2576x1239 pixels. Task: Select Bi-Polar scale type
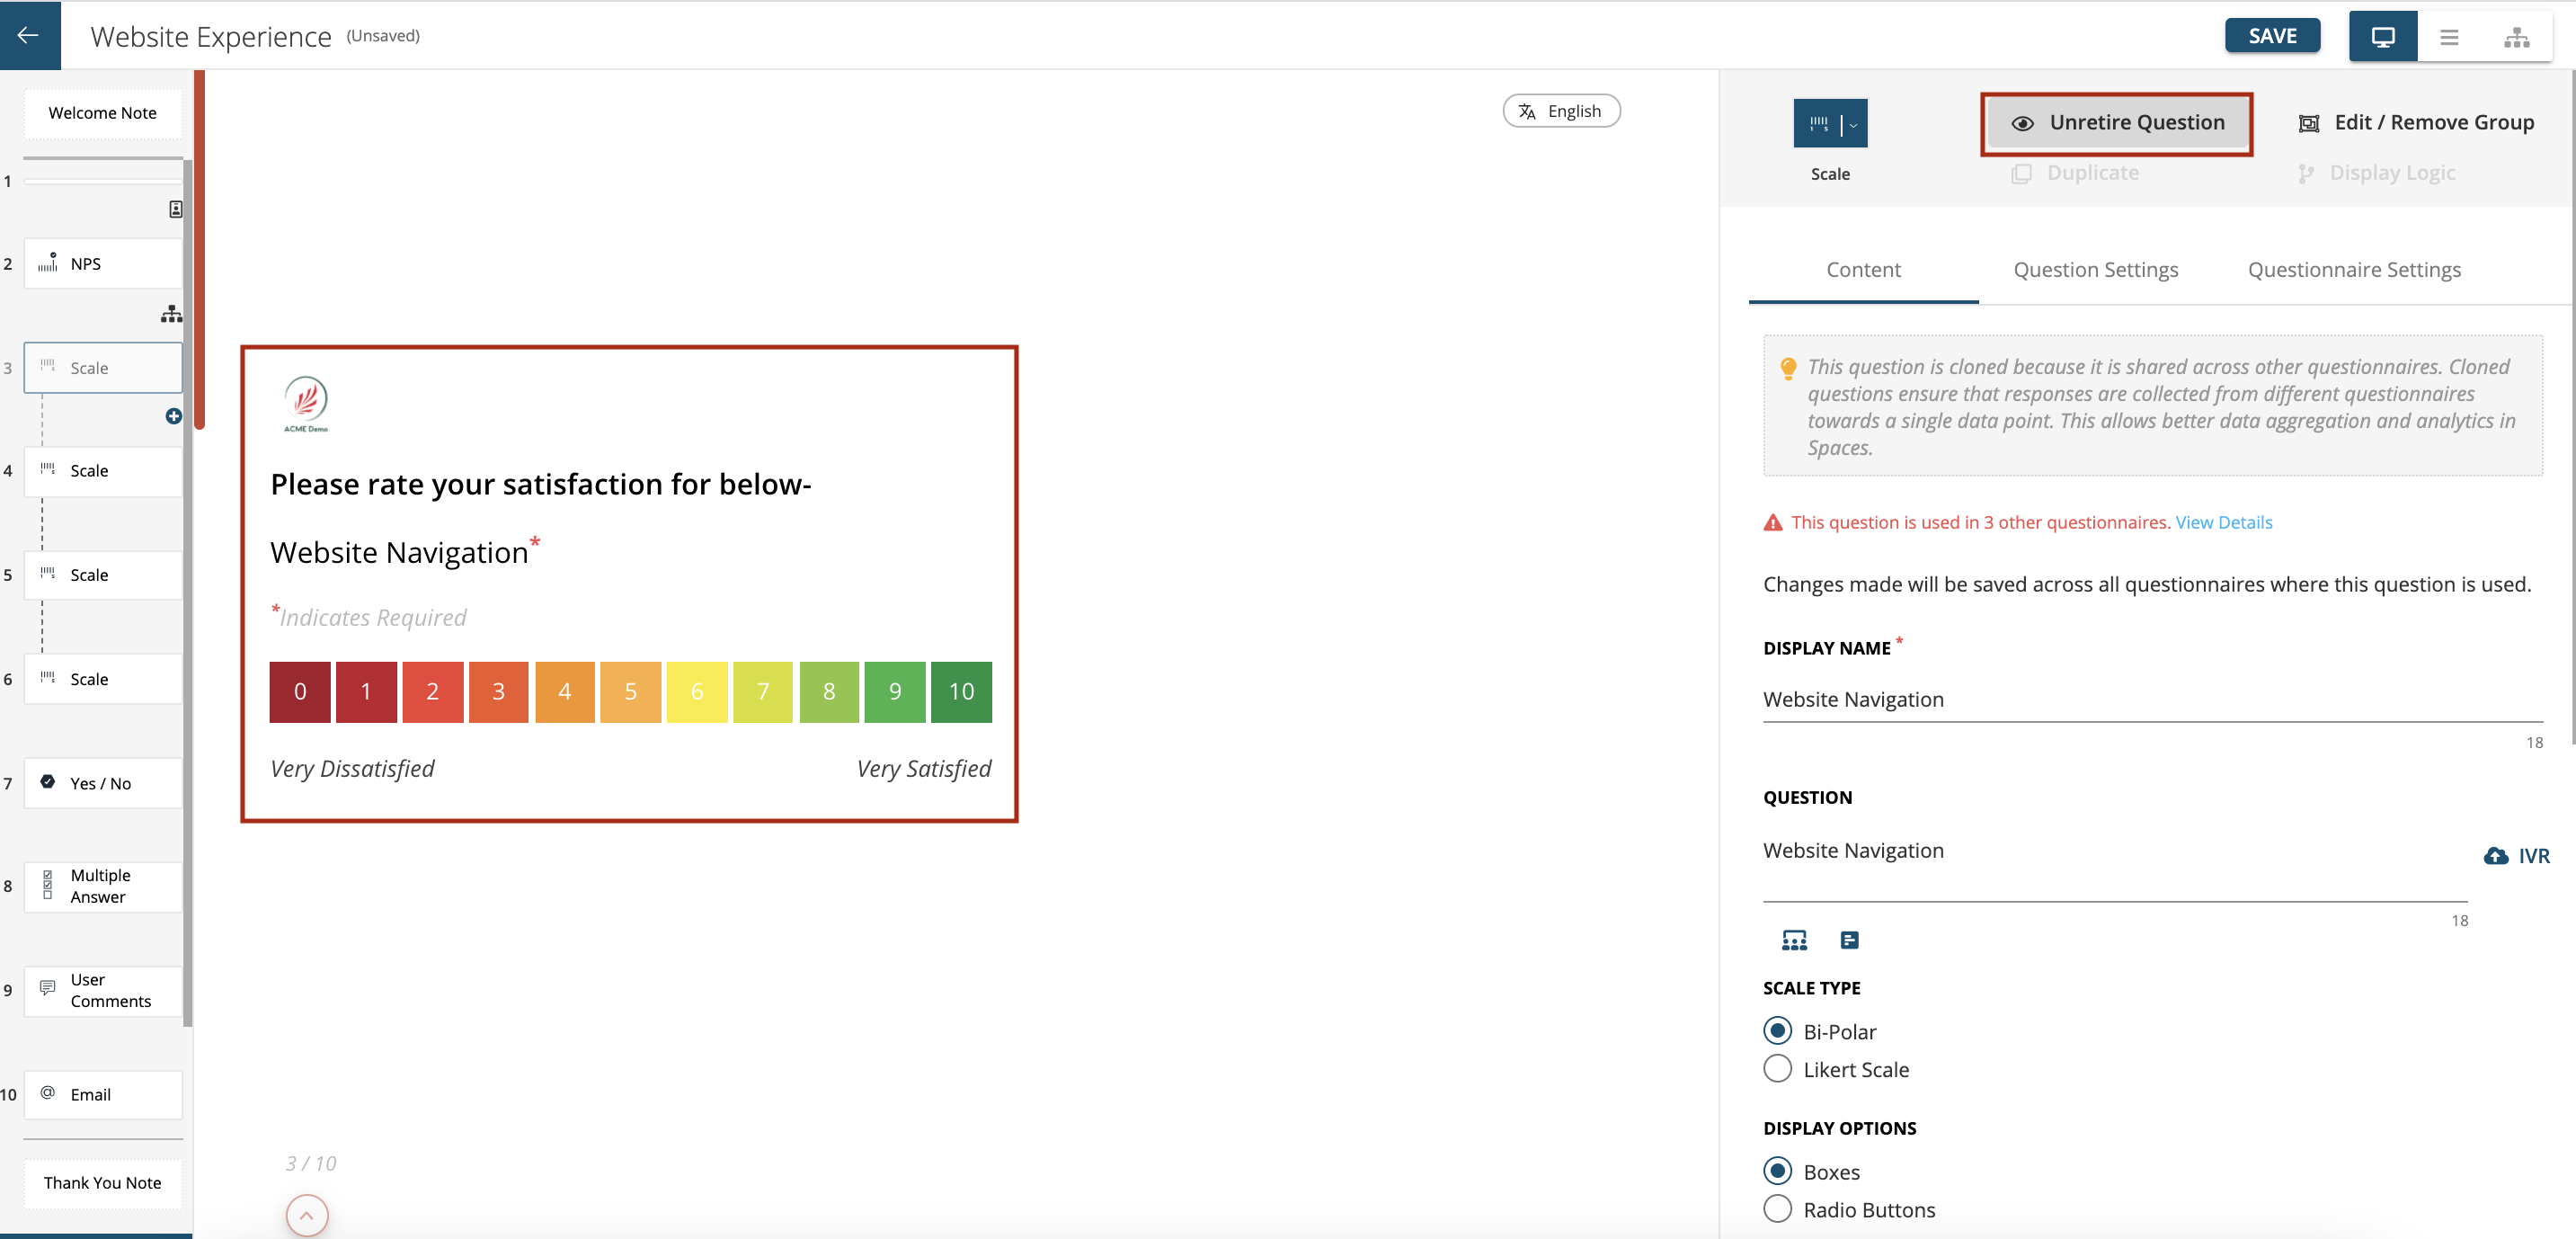1777,1031
